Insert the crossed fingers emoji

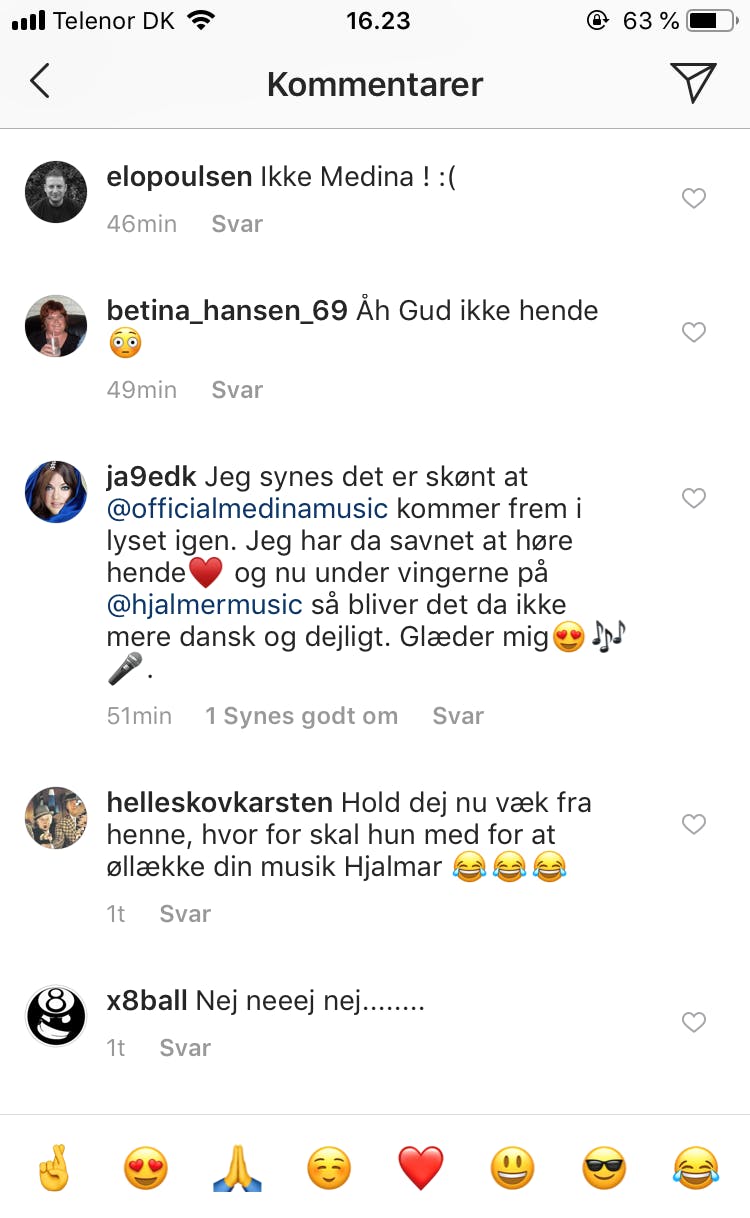click(53, 1167)
